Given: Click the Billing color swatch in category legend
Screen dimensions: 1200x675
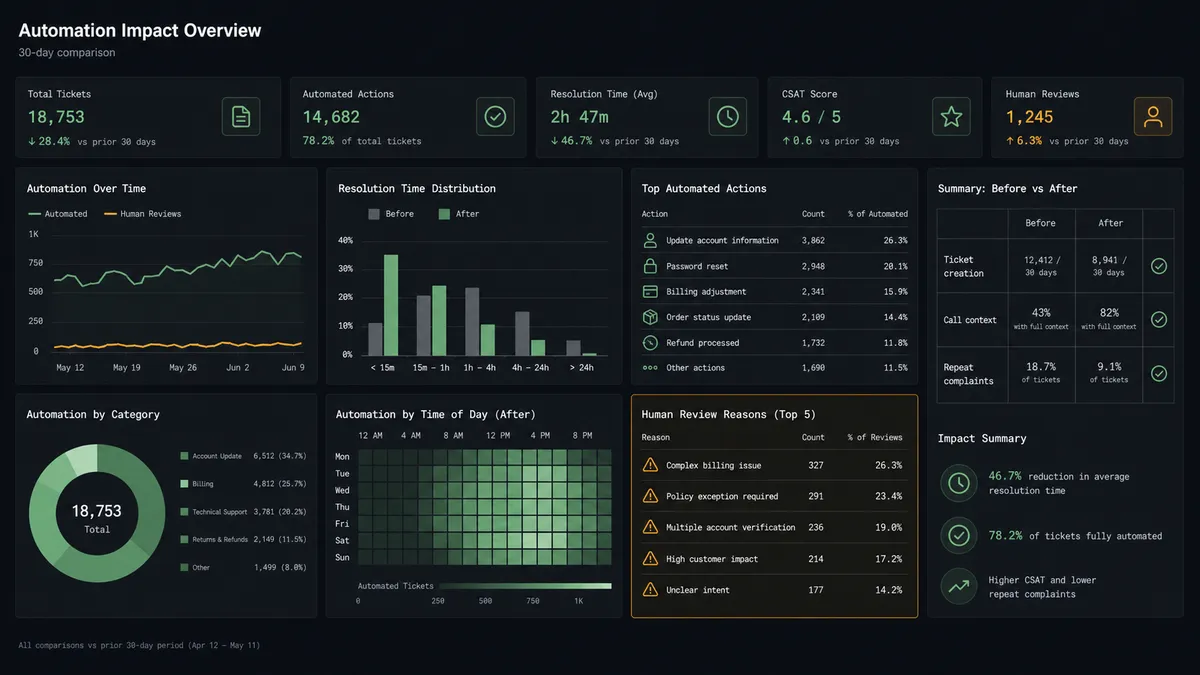Looking at the screenshot, I should tap(184, 484).
